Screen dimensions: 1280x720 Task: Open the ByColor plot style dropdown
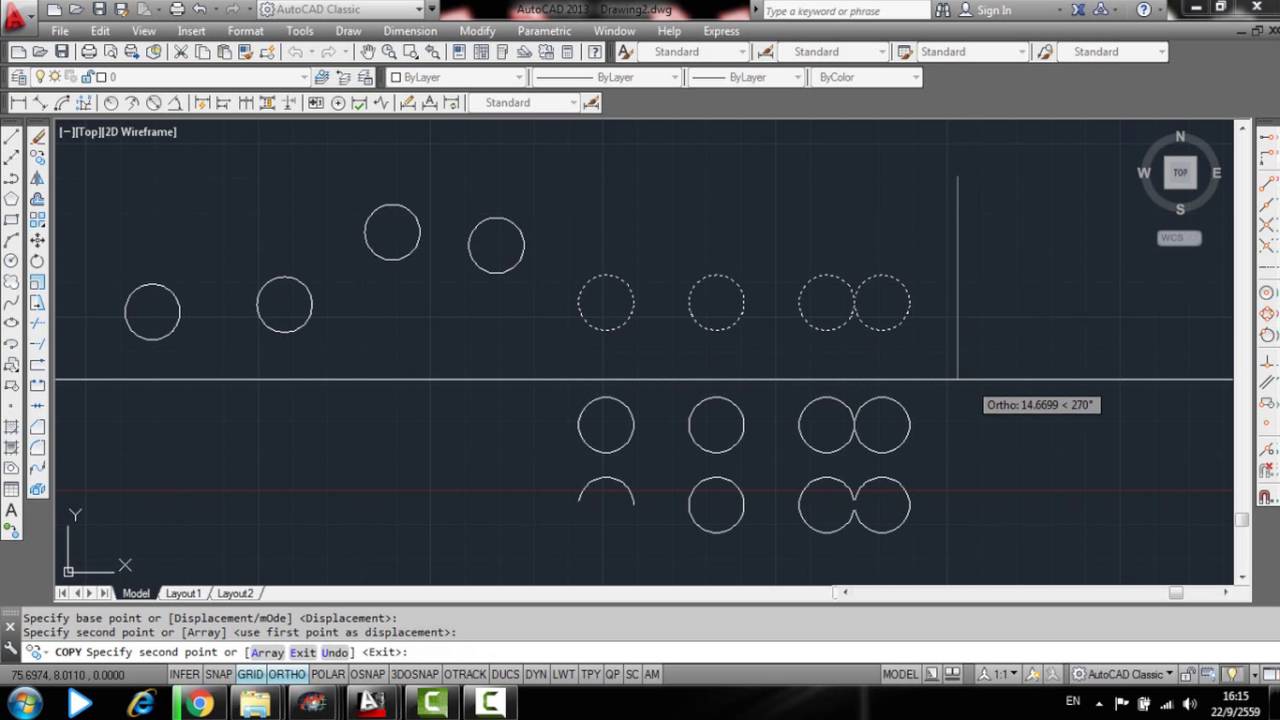point(867,77)
